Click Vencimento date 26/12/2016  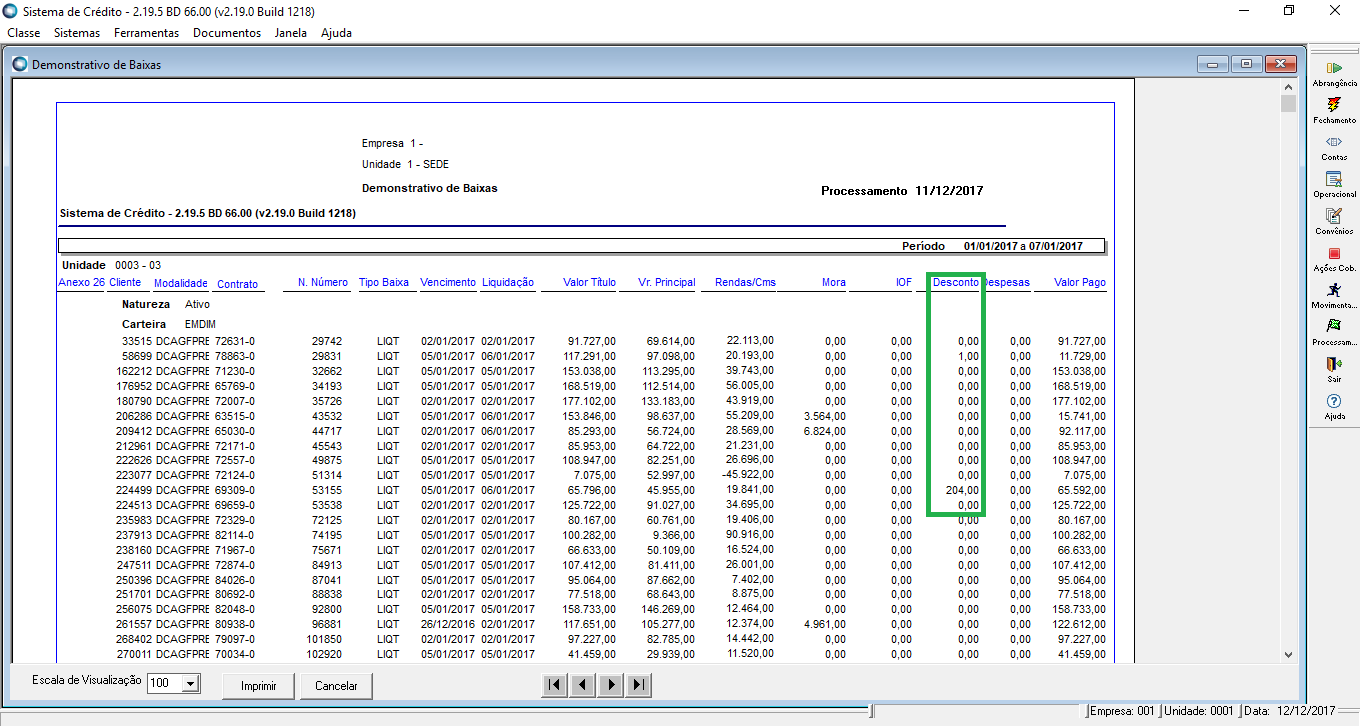(448, 624)
